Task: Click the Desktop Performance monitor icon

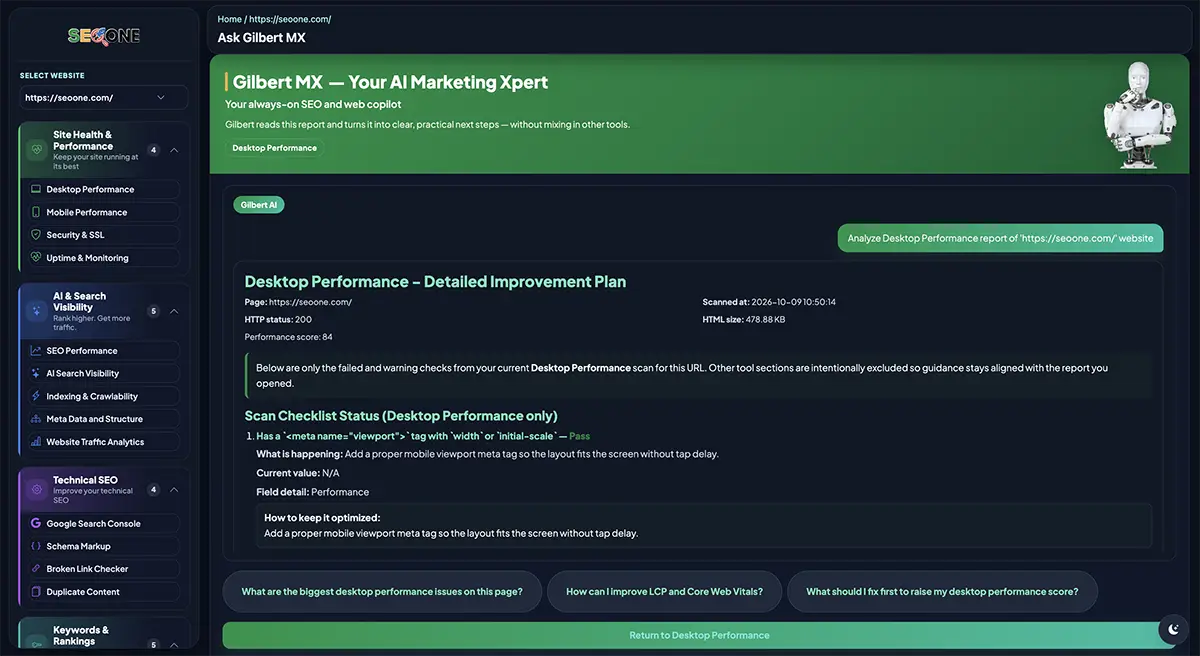Action: (36, 189)
